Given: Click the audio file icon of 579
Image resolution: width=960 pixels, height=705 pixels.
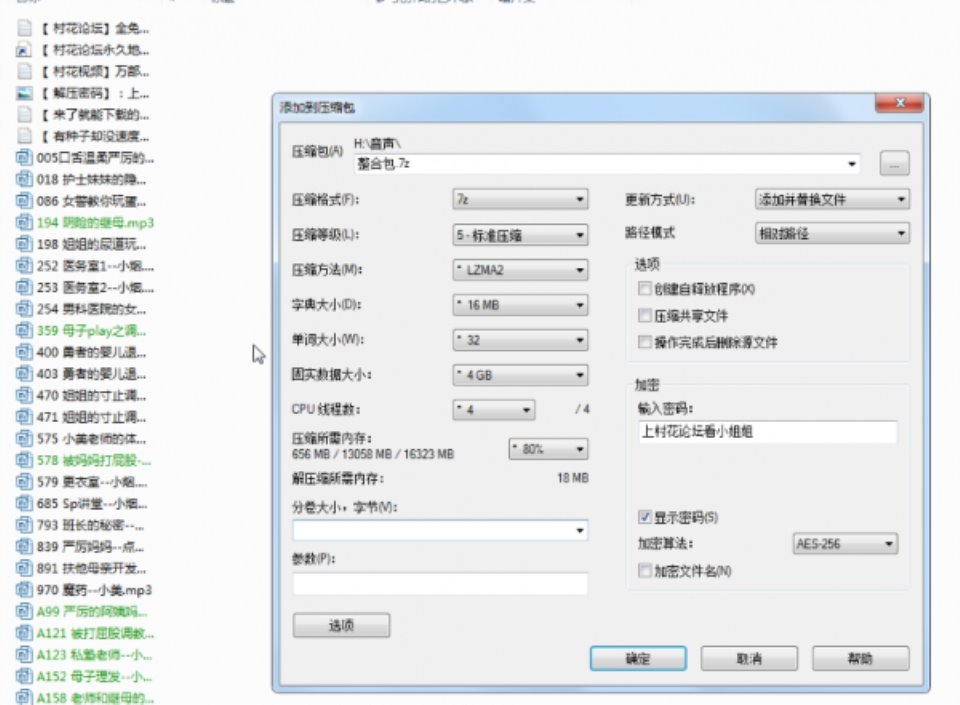Looking at the screenshot, I should pos(24,482).
